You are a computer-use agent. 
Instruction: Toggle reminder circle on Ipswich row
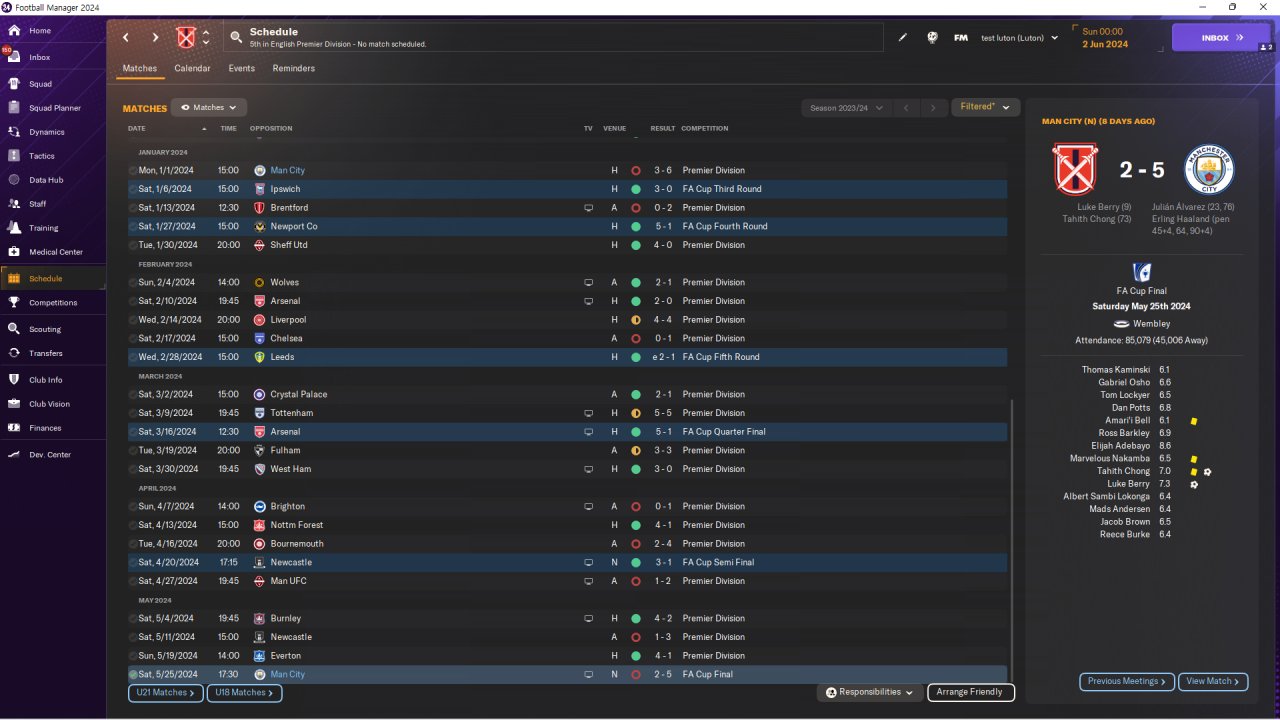pos(133,189)
